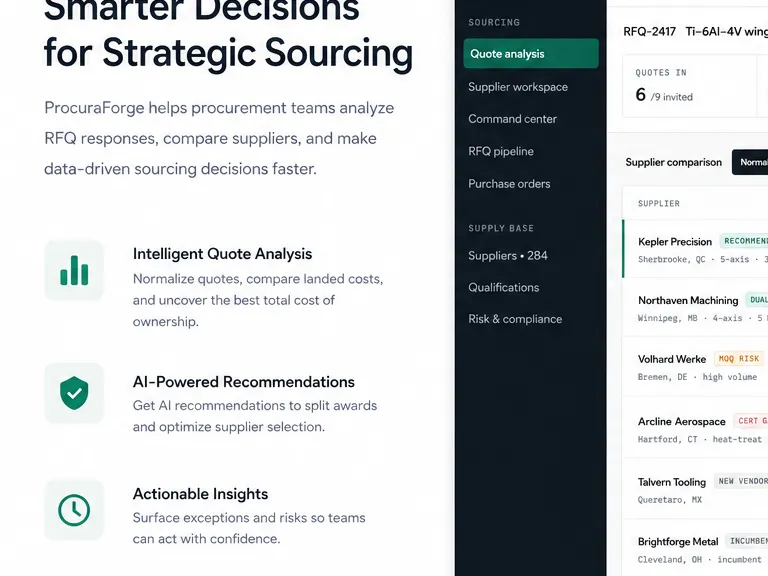Click the INCUMBENT badge on Brightforge Metal
Image resolution: width=768 pixels, height=576 pixels.
746,541
